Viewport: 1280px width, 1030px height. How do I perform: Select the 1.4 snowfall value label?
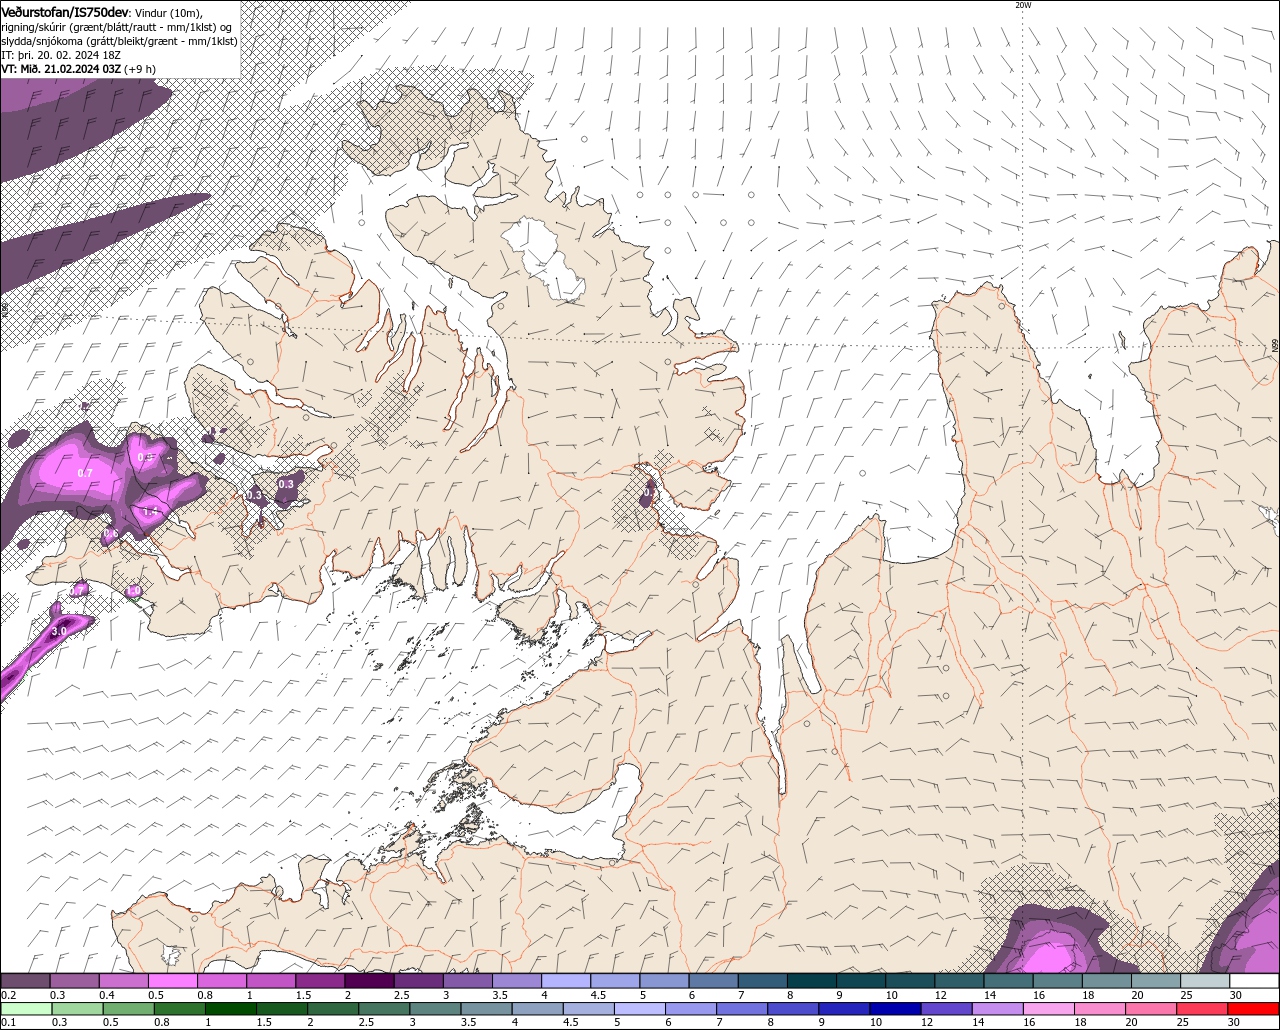point(151,511)
